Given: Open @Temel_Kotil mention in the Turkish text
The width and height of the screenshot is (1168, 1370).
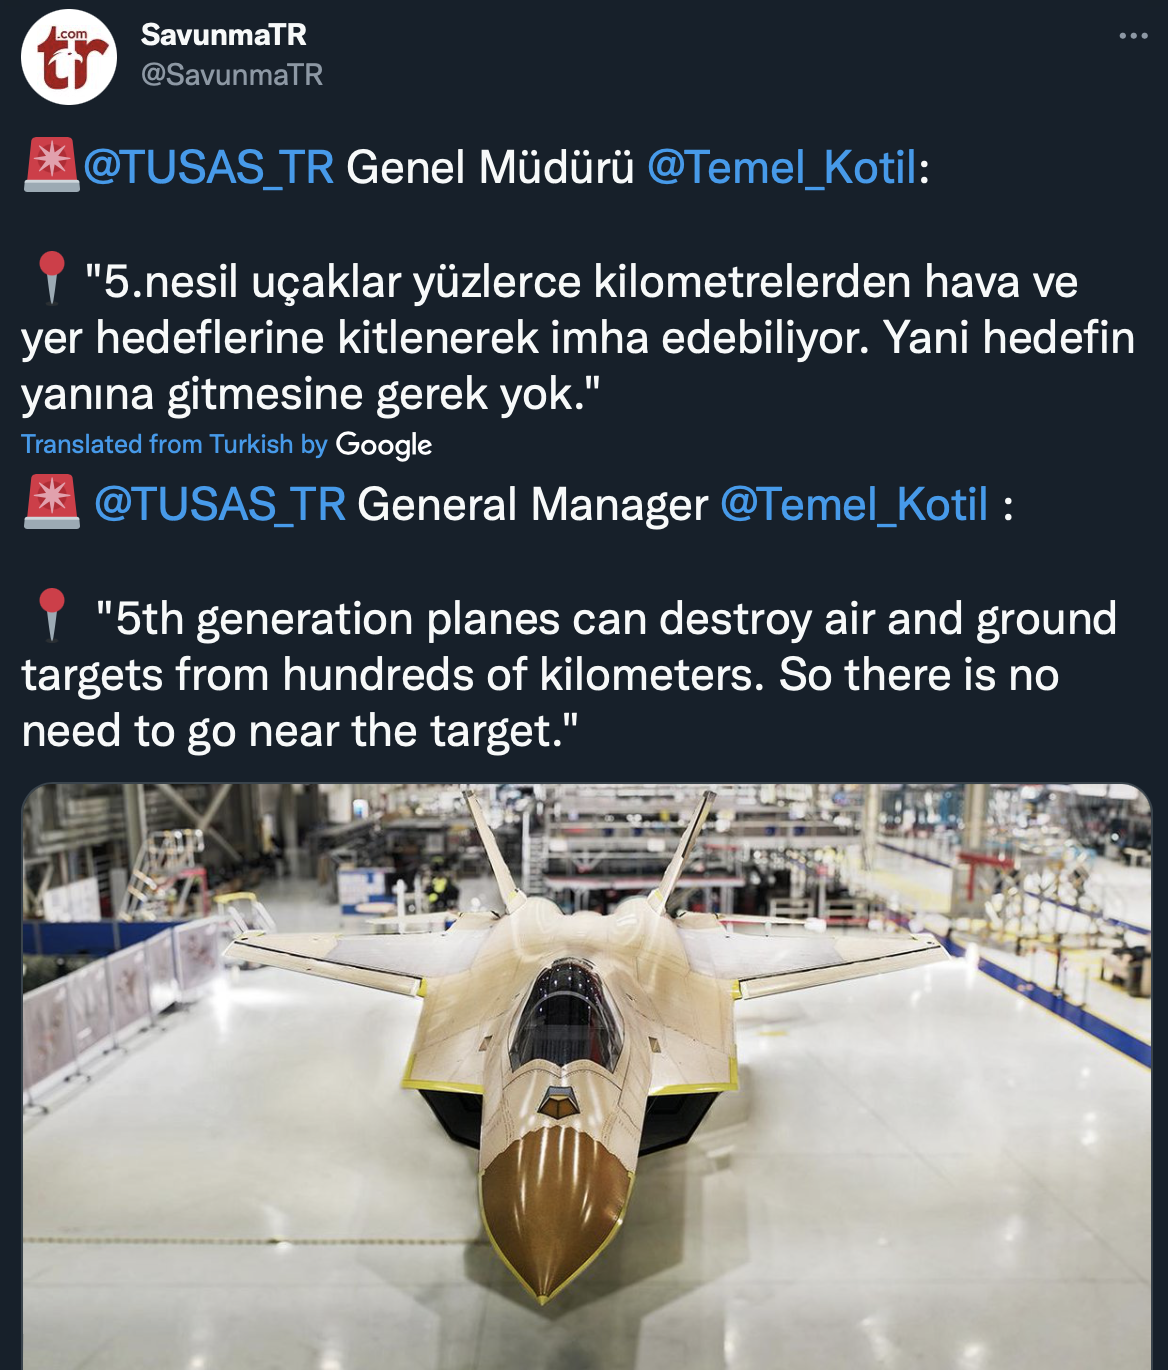Looking at the screenshot, I should point(782,167).
